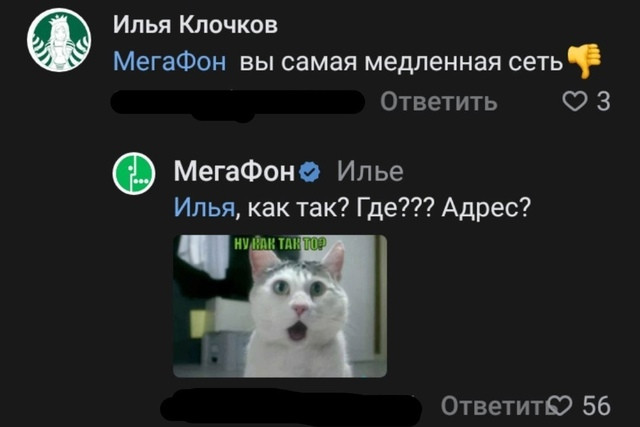Select the text 'вы самая медленная сеть'

coord(401,62)
